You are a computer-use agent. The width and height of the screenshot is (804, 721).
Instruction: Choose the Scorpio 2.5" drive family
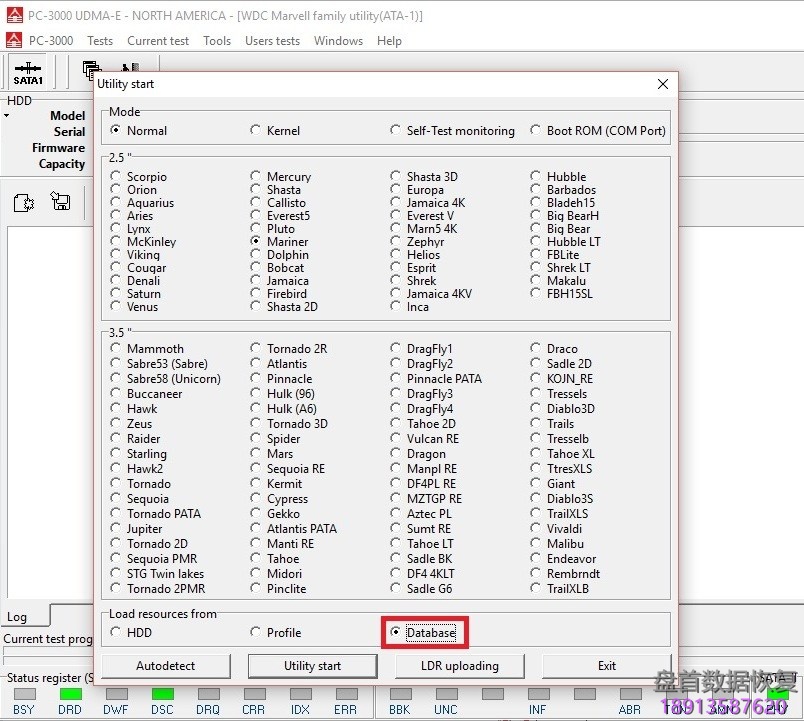tap(116, 177)
